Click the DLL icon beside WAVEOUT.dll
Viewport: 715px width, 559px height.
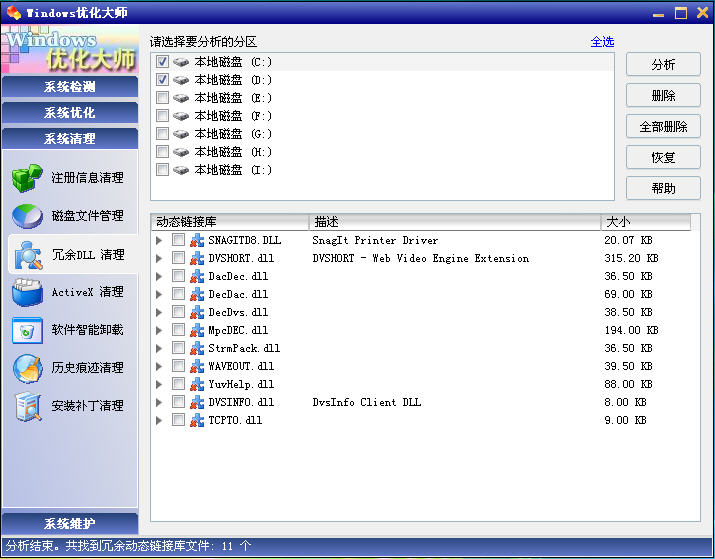[197, 366]
